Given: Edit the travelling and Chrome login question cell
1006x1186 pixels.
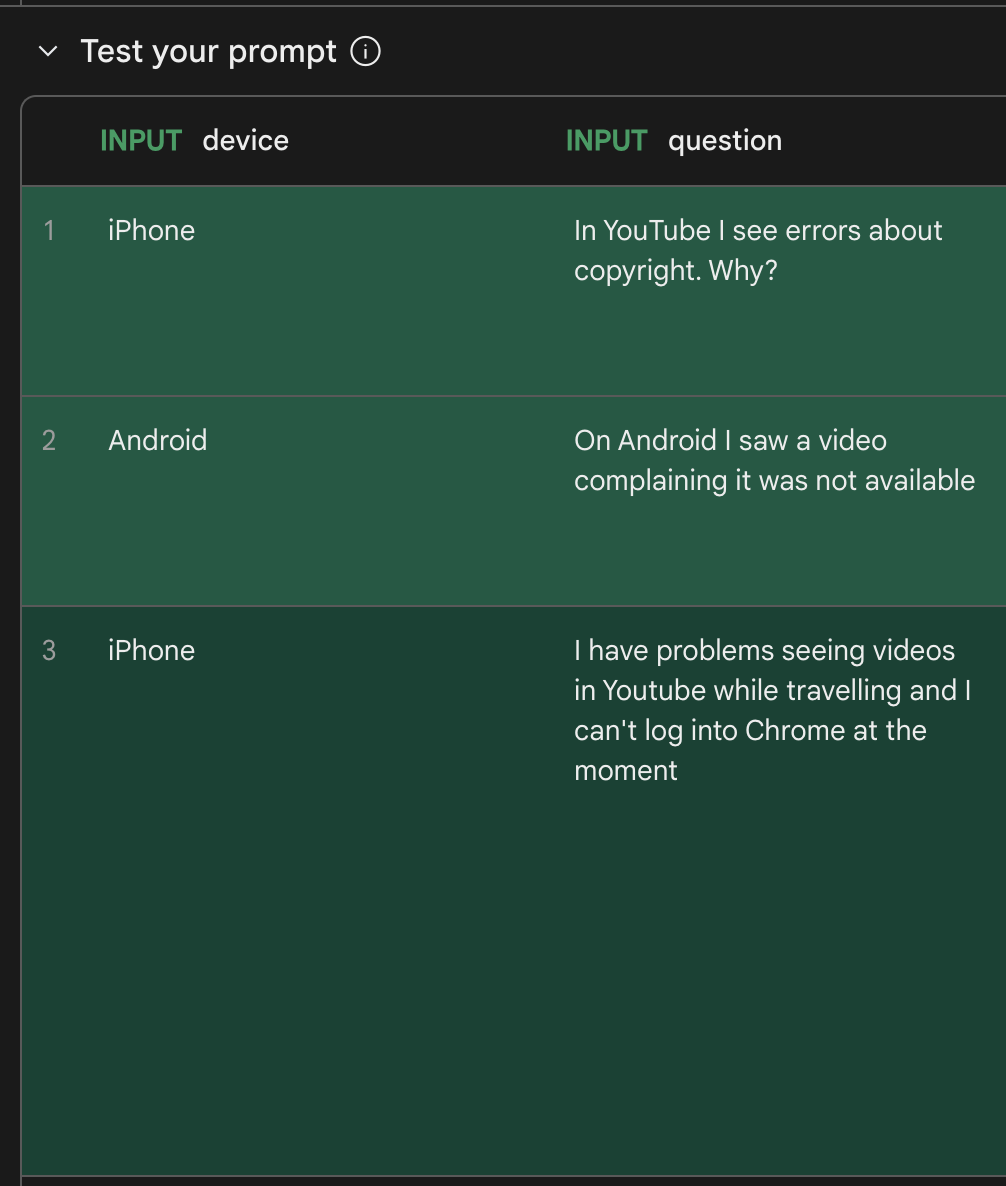Looking at the screenshot, I should 772,710.
